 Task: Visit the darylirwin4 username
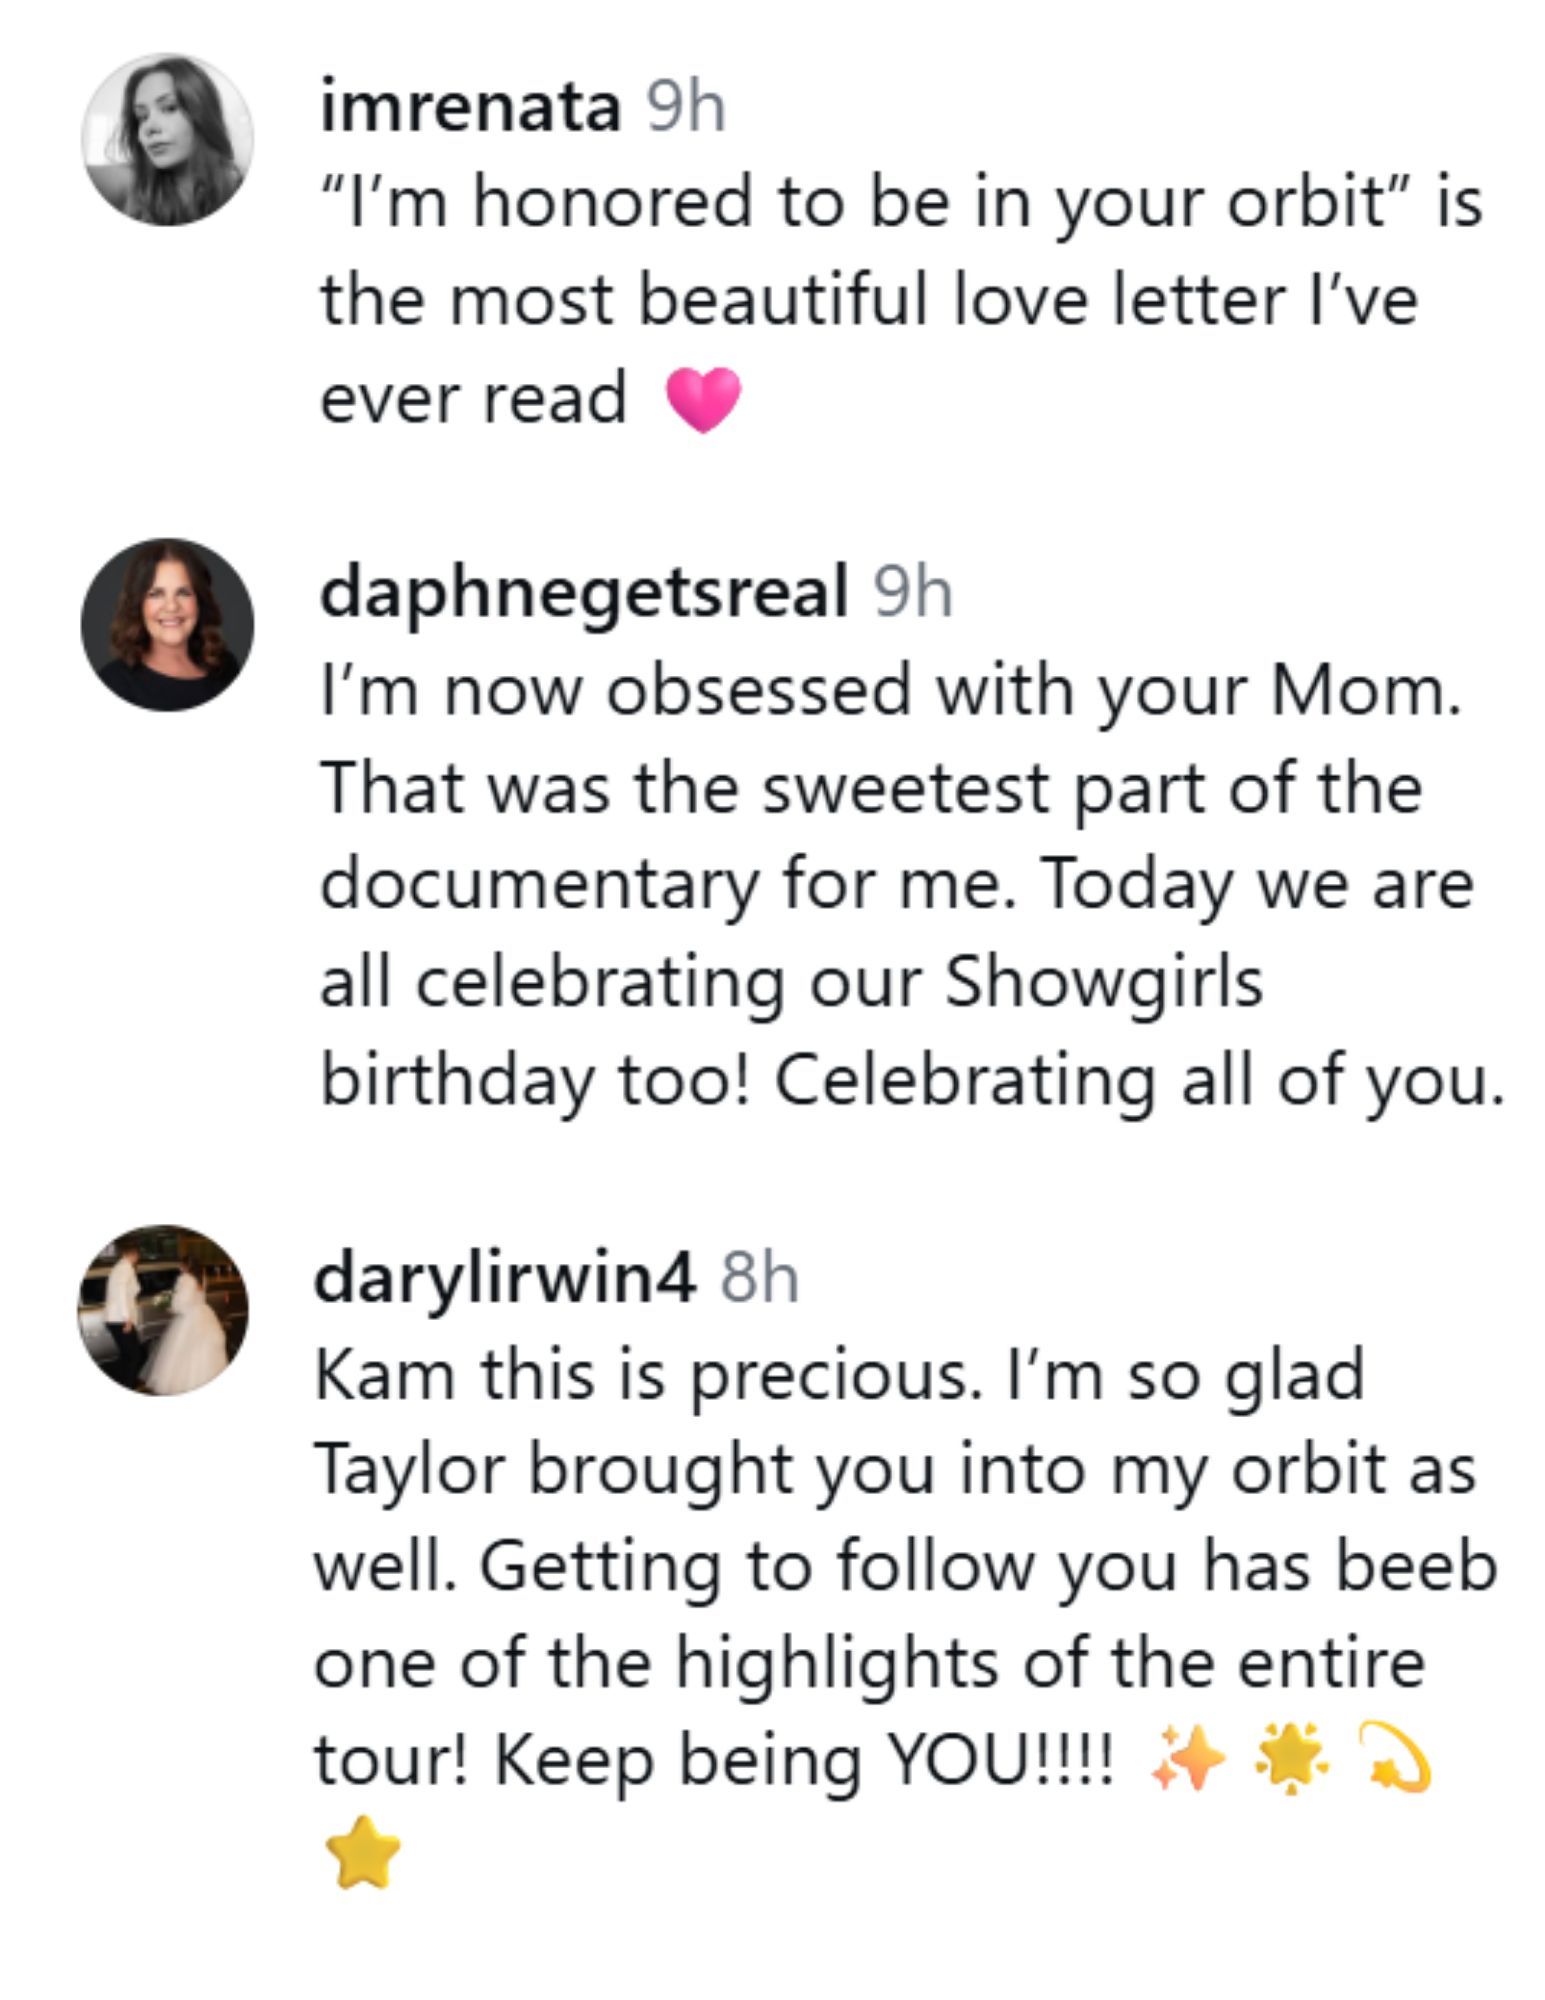point(504,1278)
